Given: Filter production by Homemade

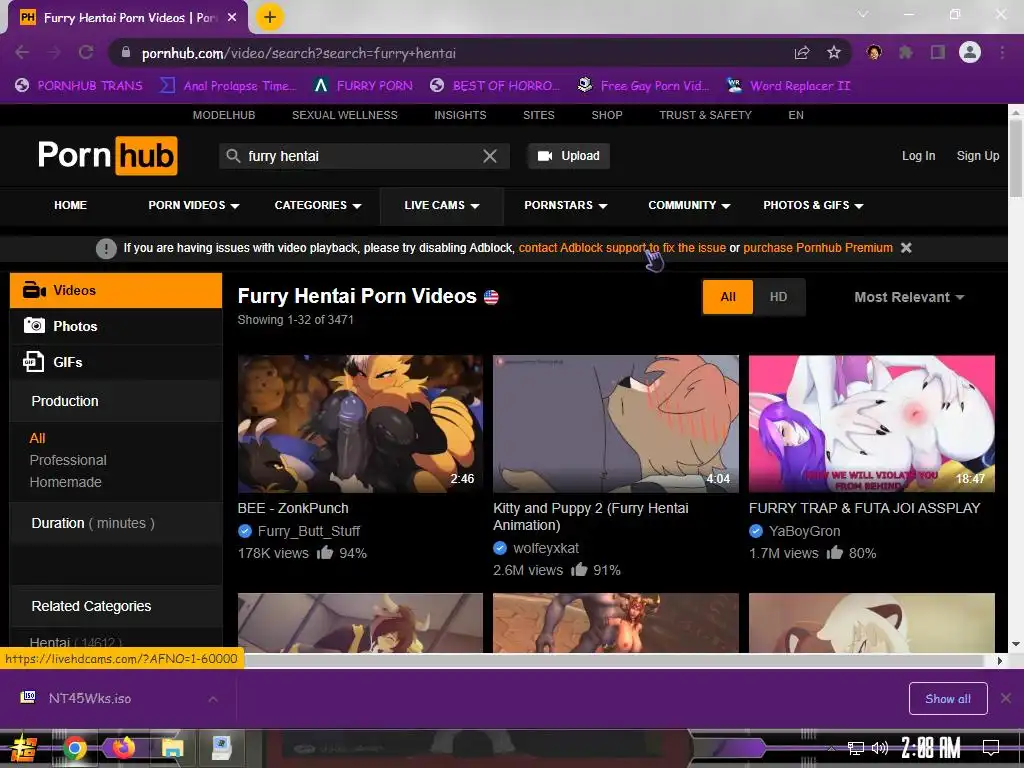Looking at the screenshot, I should point(65,482).
